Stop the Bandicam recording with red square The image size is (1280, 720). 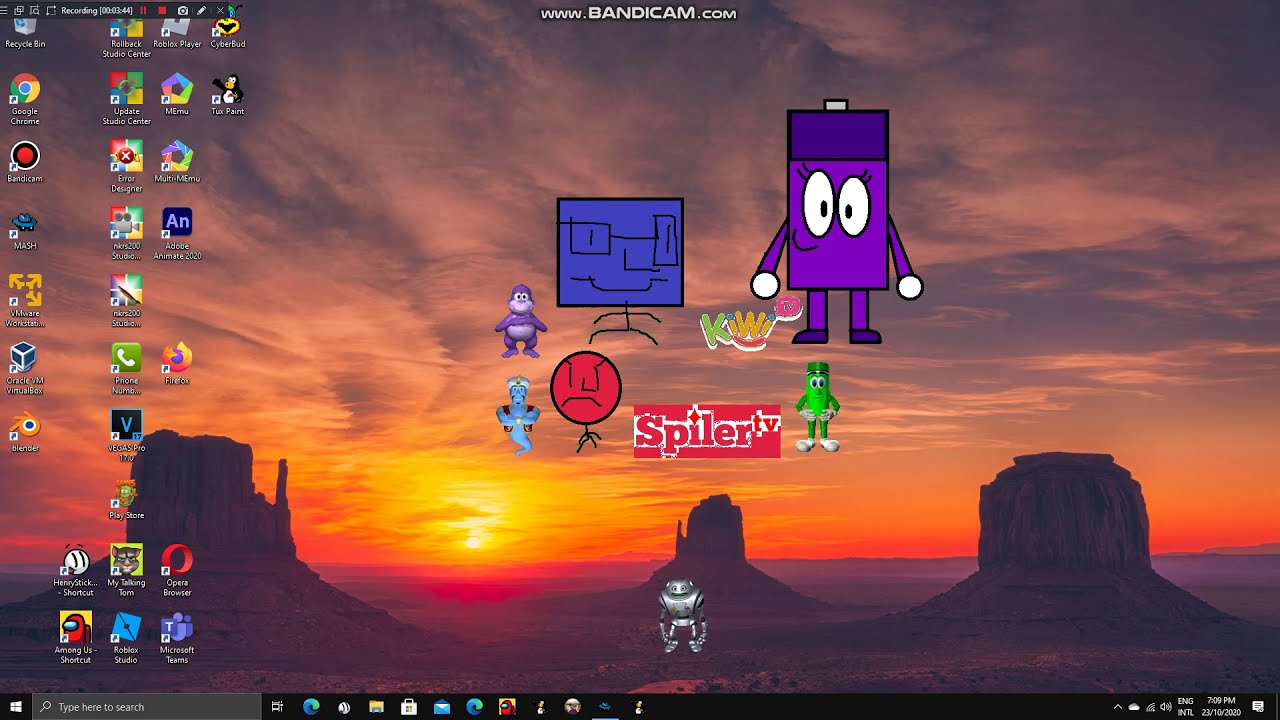(162, 10)
